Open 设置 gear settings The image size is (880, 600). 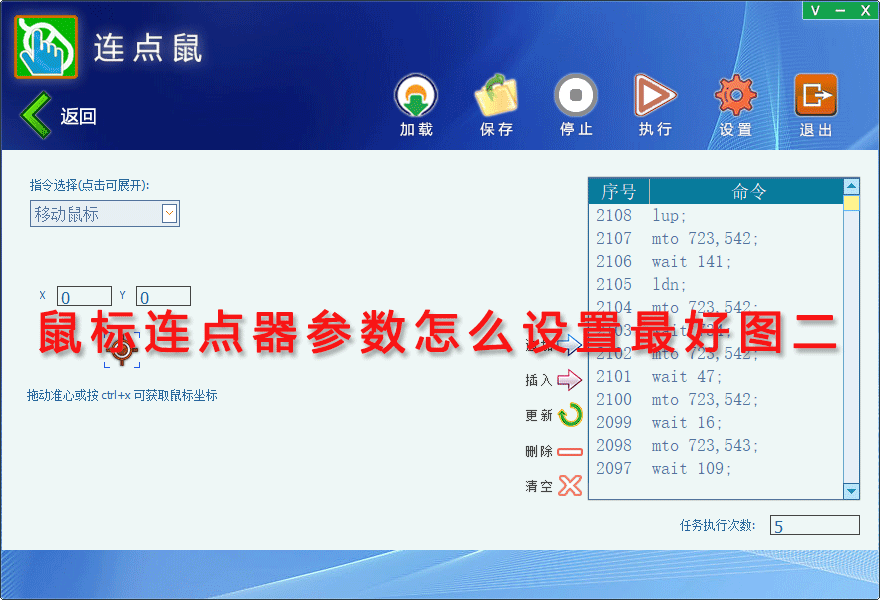click(x=735, y=96)
